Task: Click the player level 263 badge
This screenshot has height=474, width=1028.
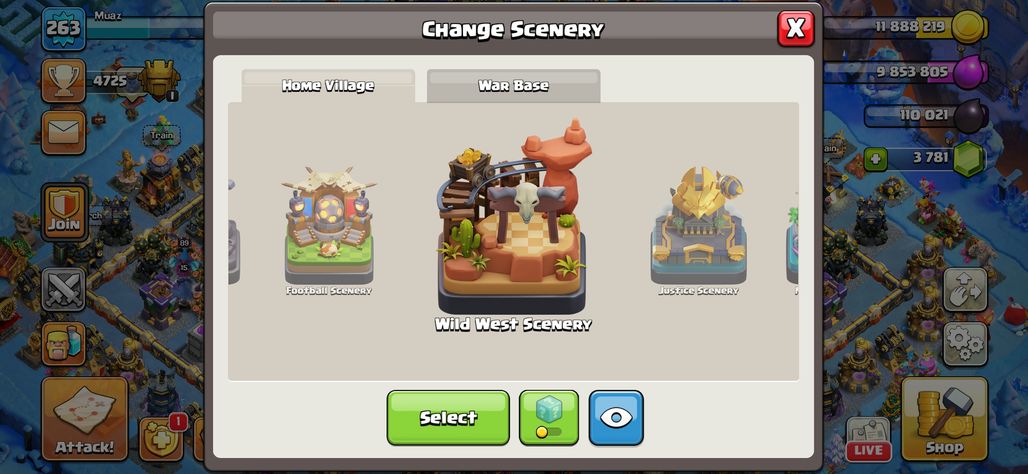Action: pos(64,28)
